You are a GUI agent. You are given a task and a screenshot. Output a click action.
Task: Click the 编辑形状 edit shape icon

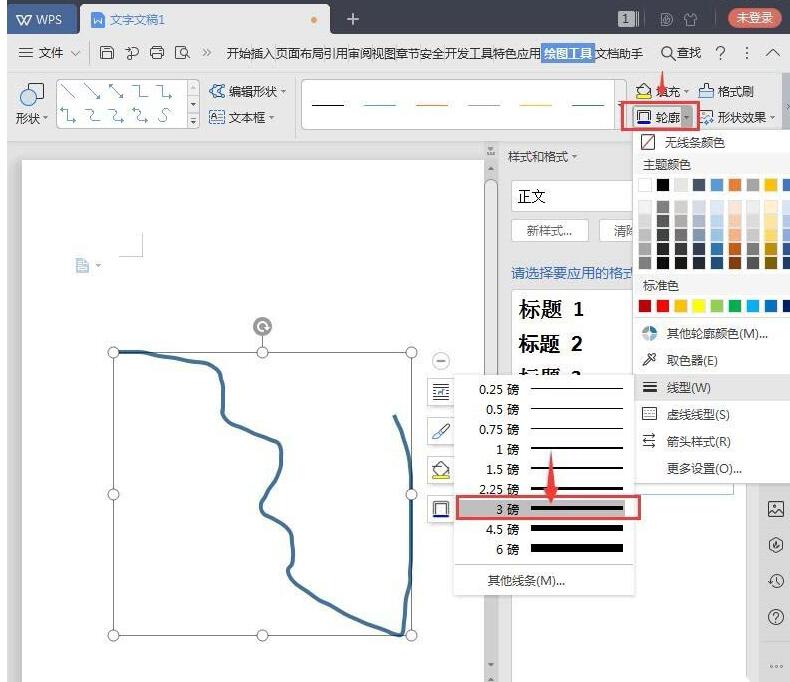(x=217, y=91)
